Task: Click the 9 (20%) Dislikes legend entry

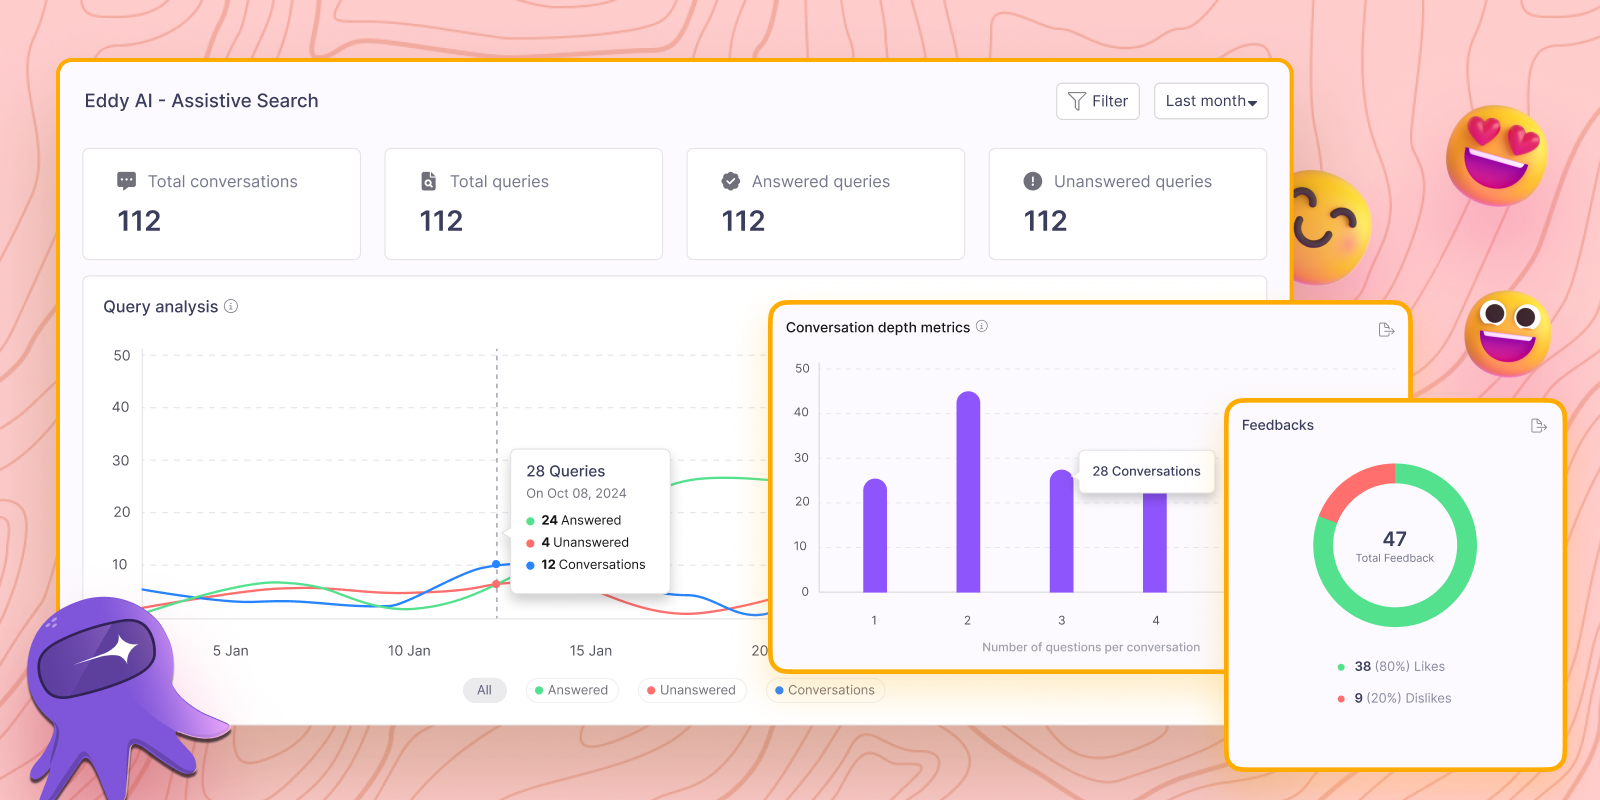Action: pyautogui.click(x=1395, y=698)
